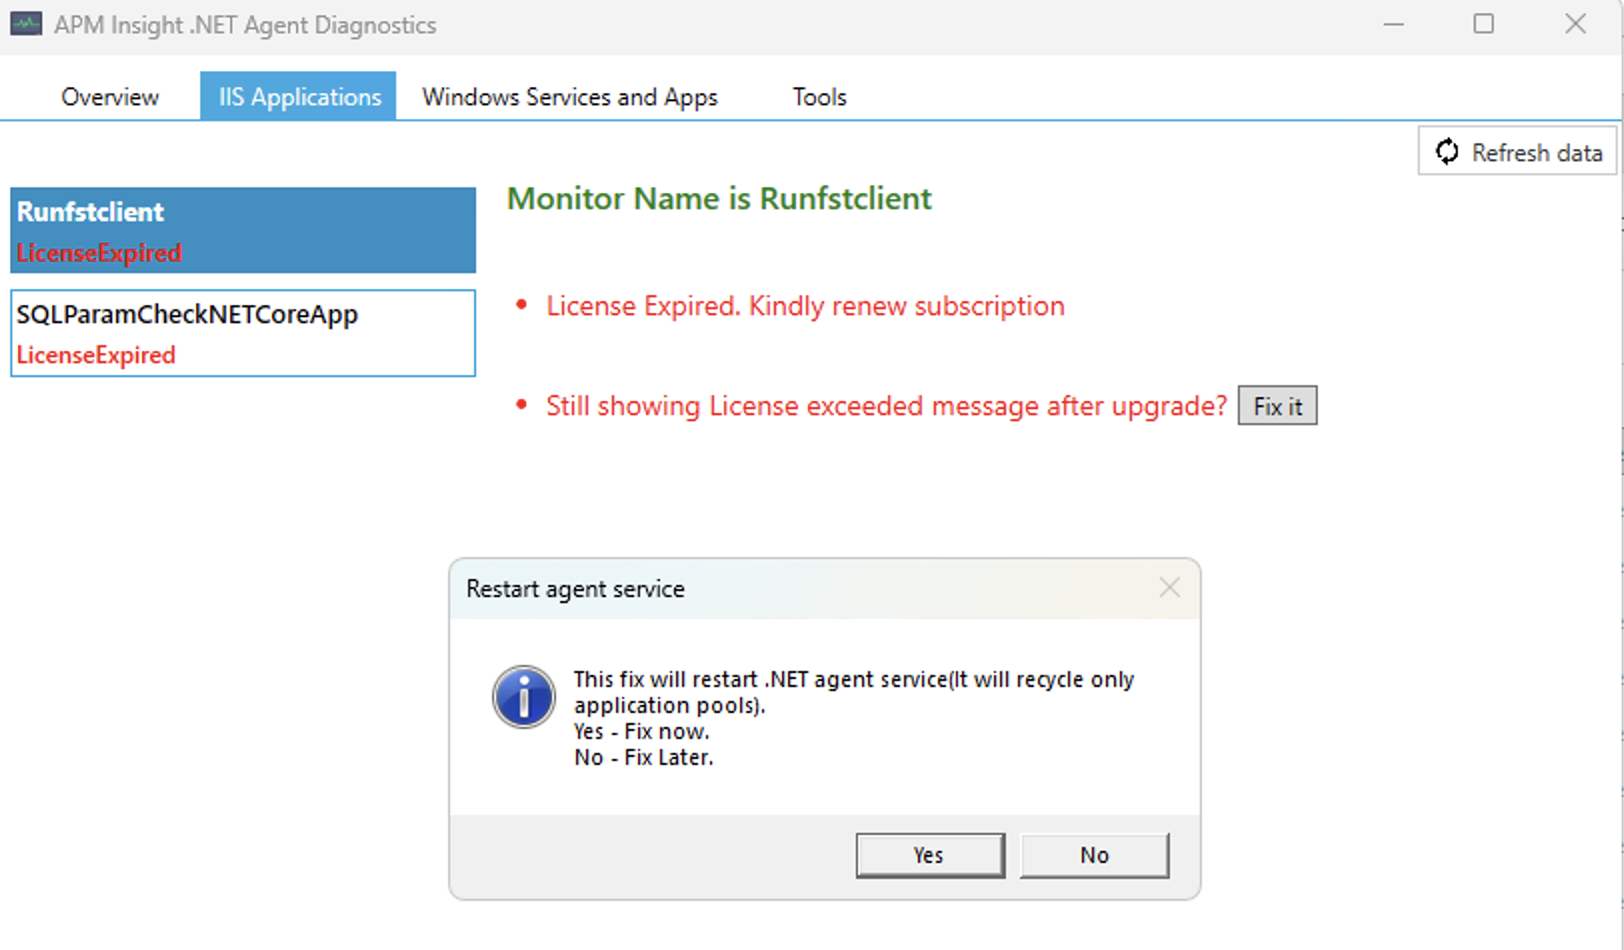Click the Monitor Name is Runfstclient heading
Screen dimensions: 1624x950
tap(719, 199)
